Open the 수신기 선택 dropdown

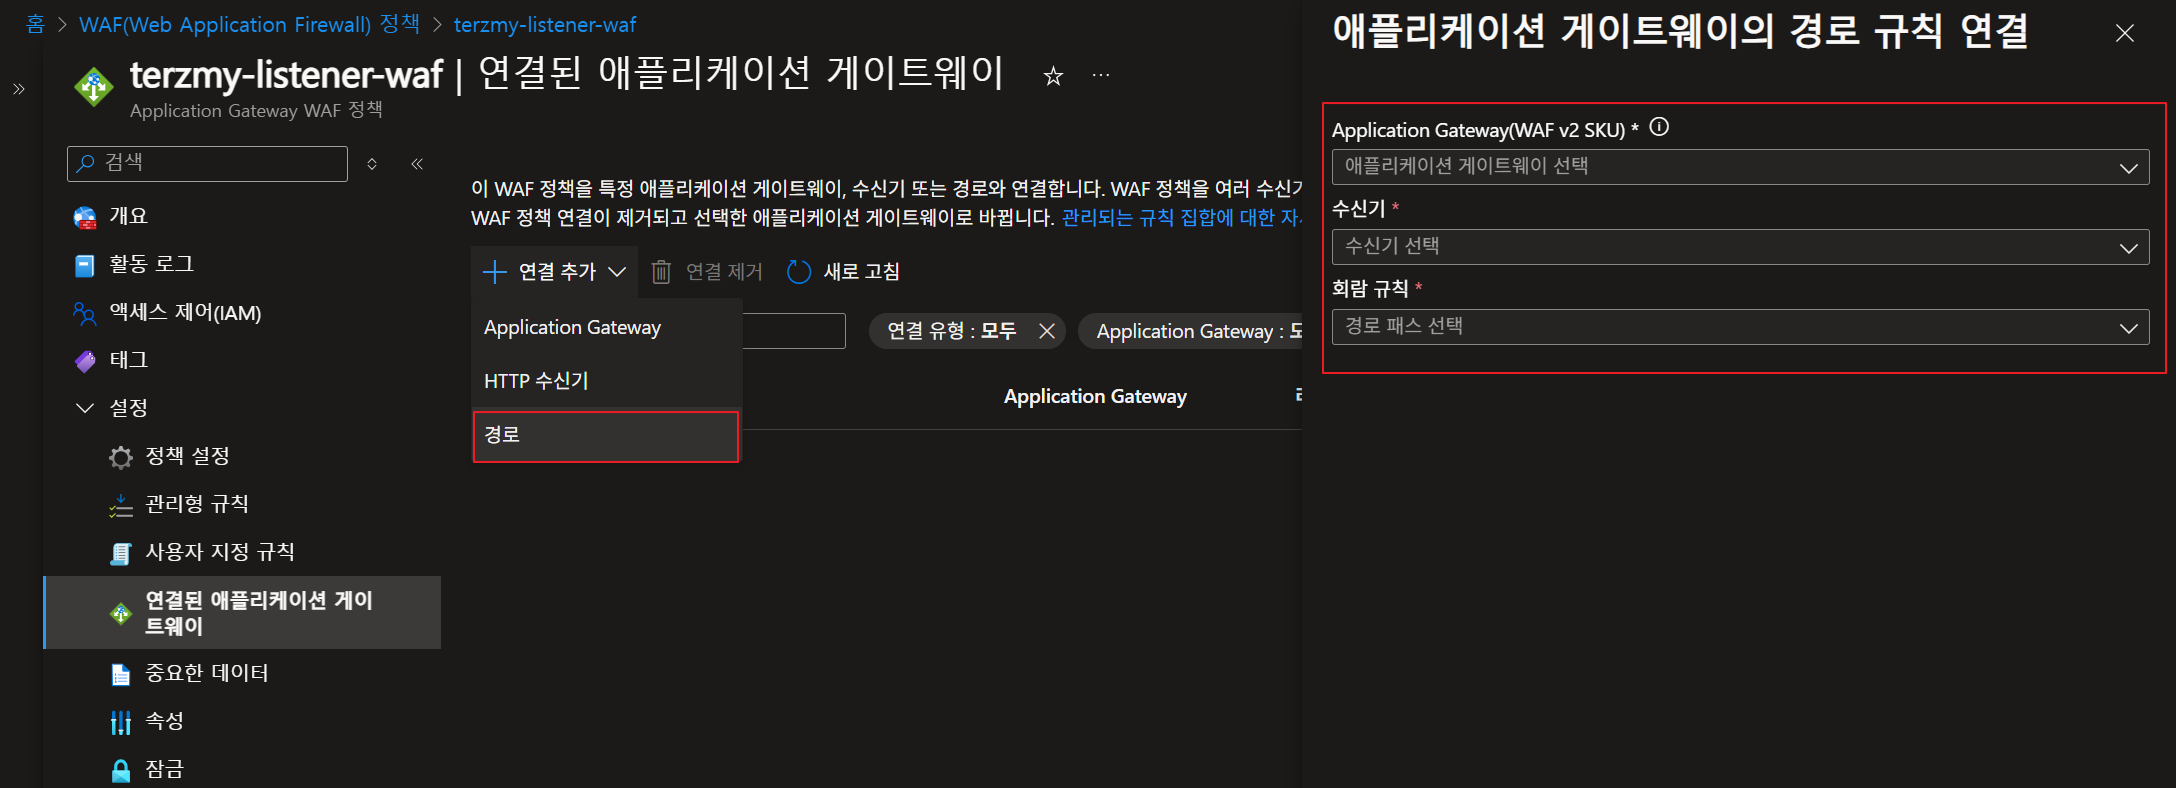[x=1740, y=247]
